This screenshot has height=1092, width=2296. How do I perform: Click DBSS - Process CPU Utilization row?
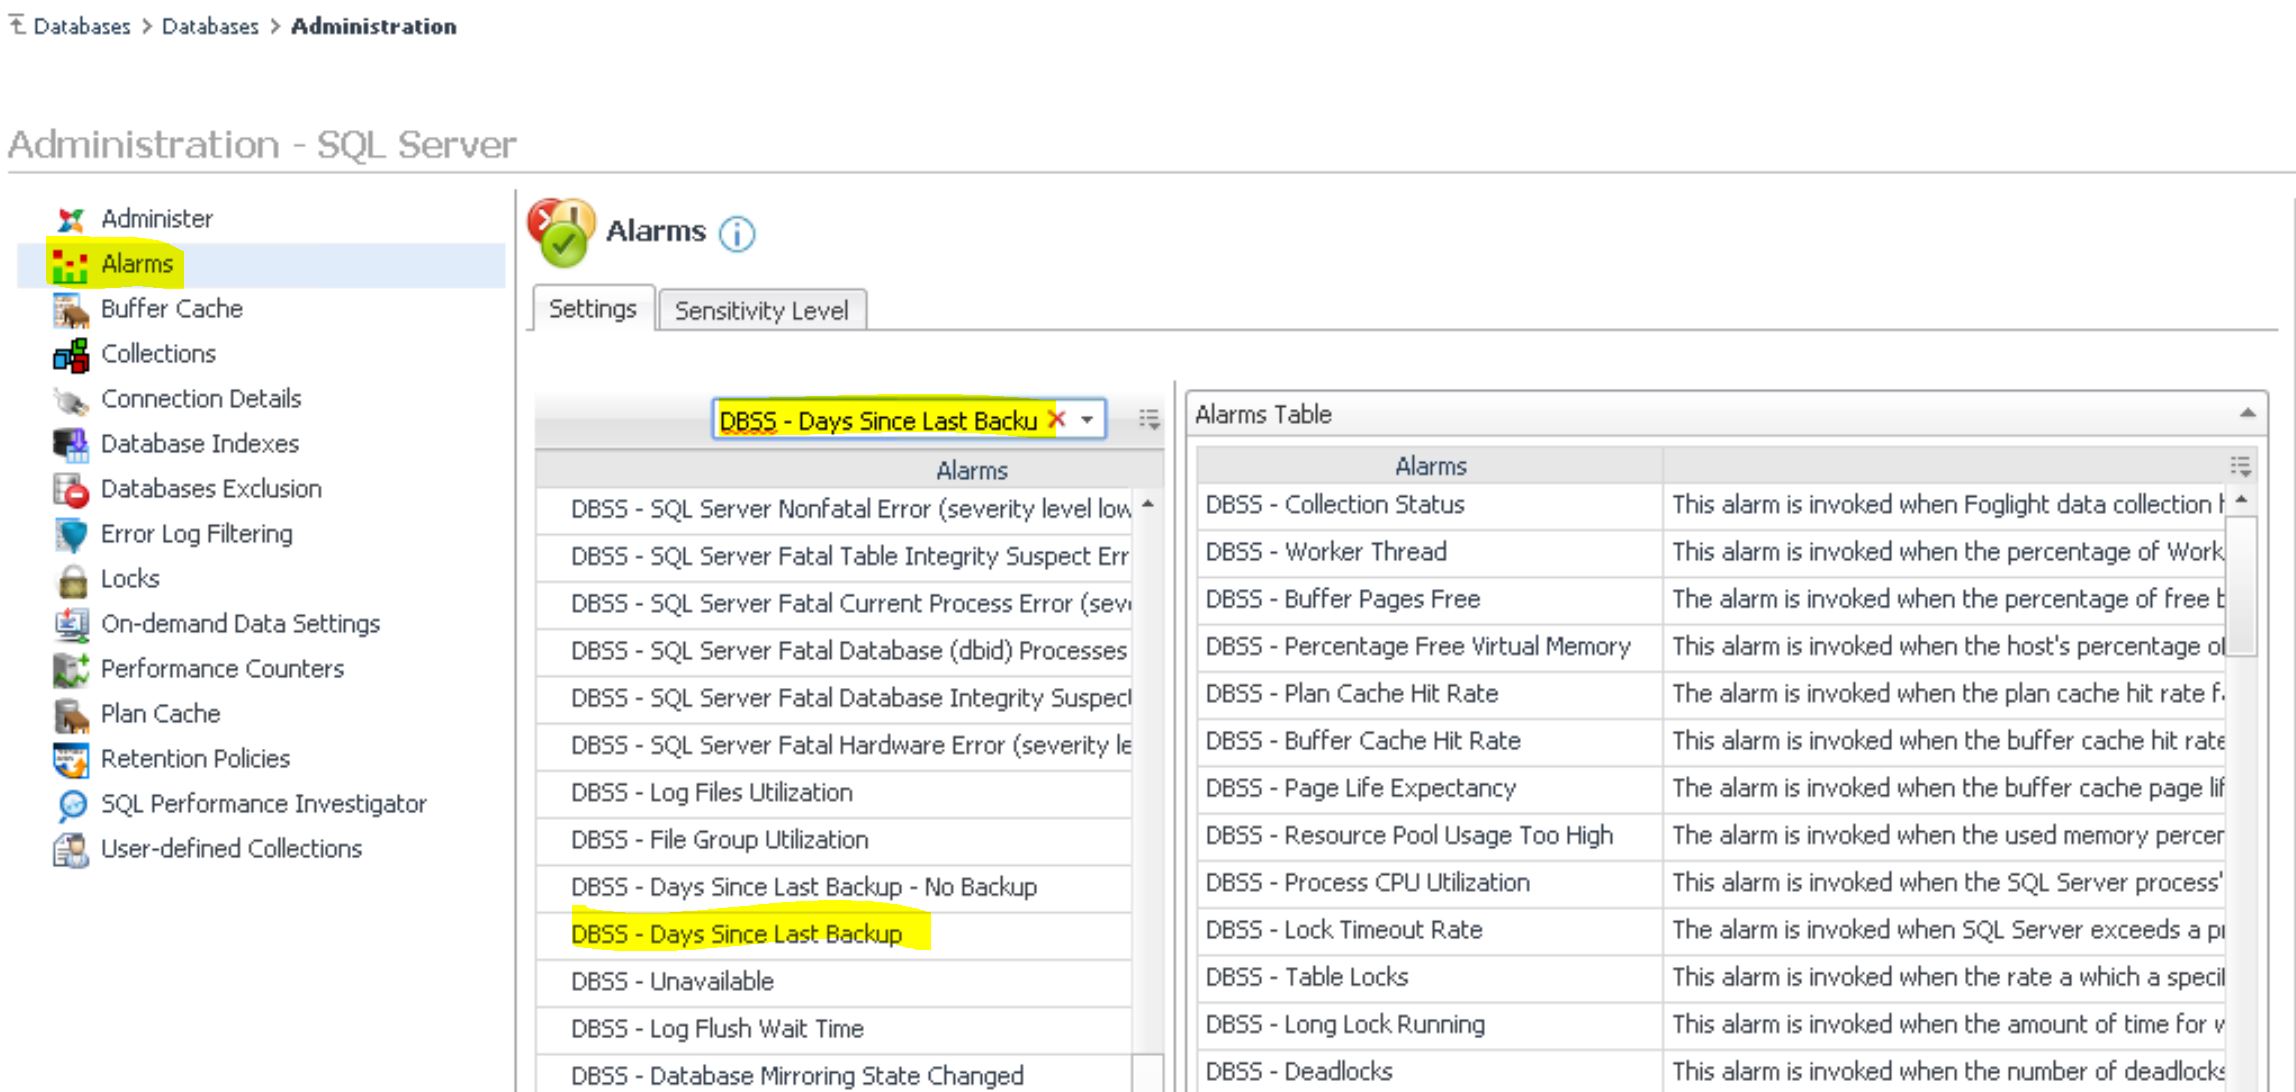click(x=1711, y=883)
